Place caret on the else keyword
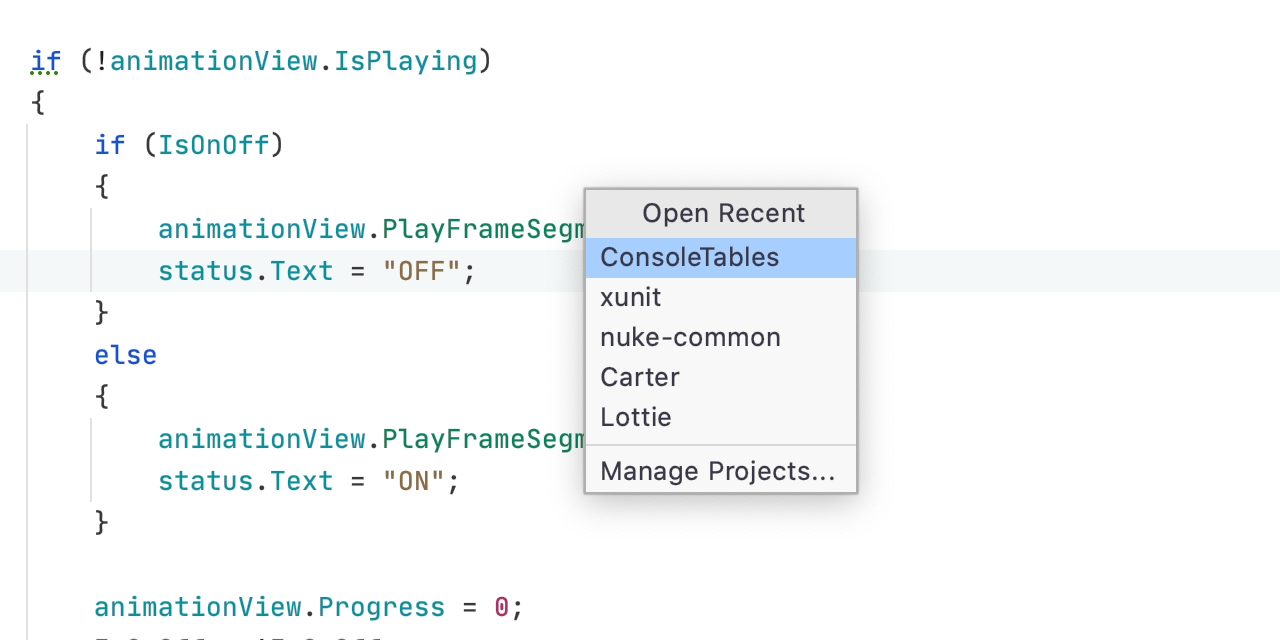 click(x=125, y=355)
